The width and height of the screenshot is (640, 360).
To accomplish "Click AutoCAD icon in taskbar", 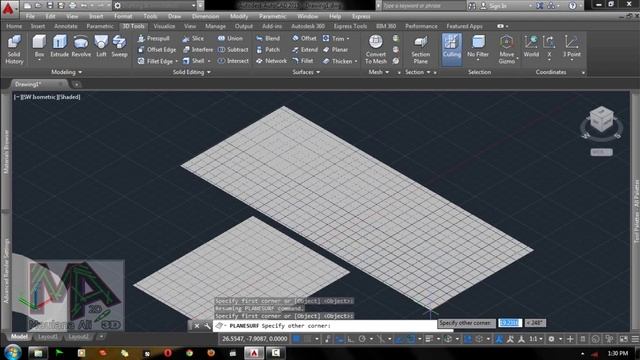I will [x=254, y=353].
